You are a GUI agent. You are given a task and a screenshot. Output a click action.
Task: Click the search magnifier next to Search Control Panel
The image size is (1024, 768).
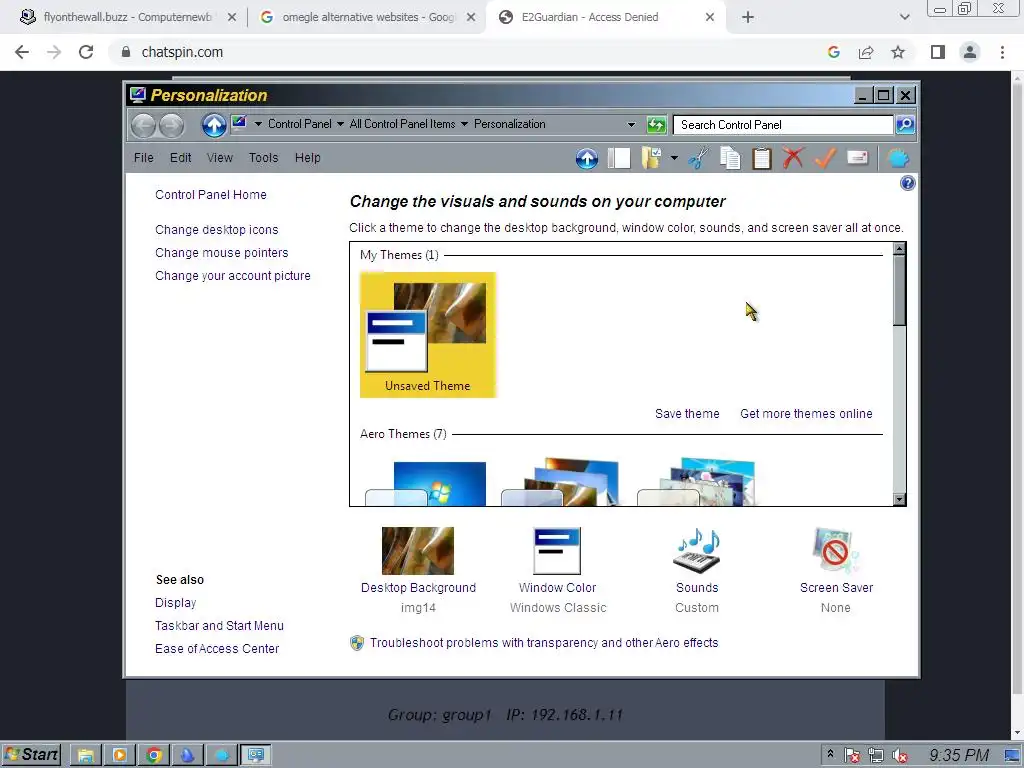905,124
